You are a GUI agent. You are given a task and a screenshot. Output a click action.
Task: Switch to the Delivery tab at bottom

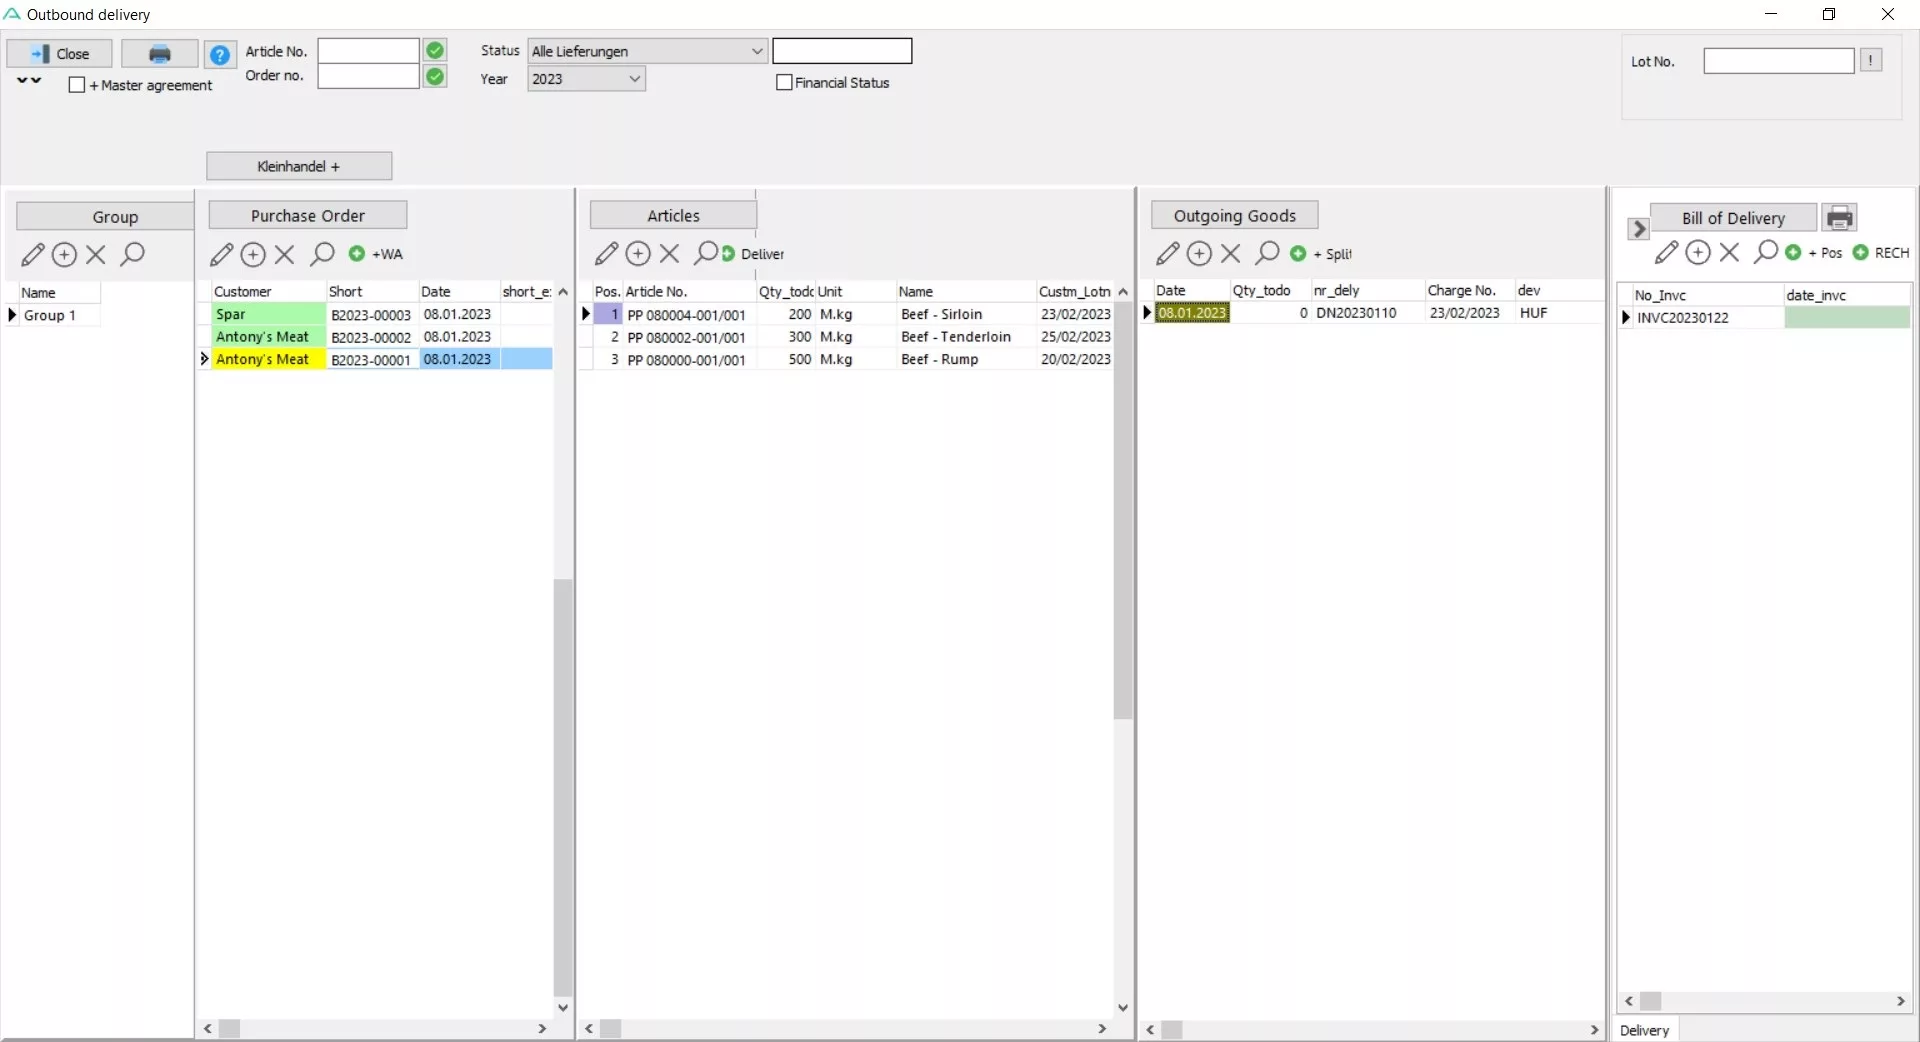coord(1644,1030)
